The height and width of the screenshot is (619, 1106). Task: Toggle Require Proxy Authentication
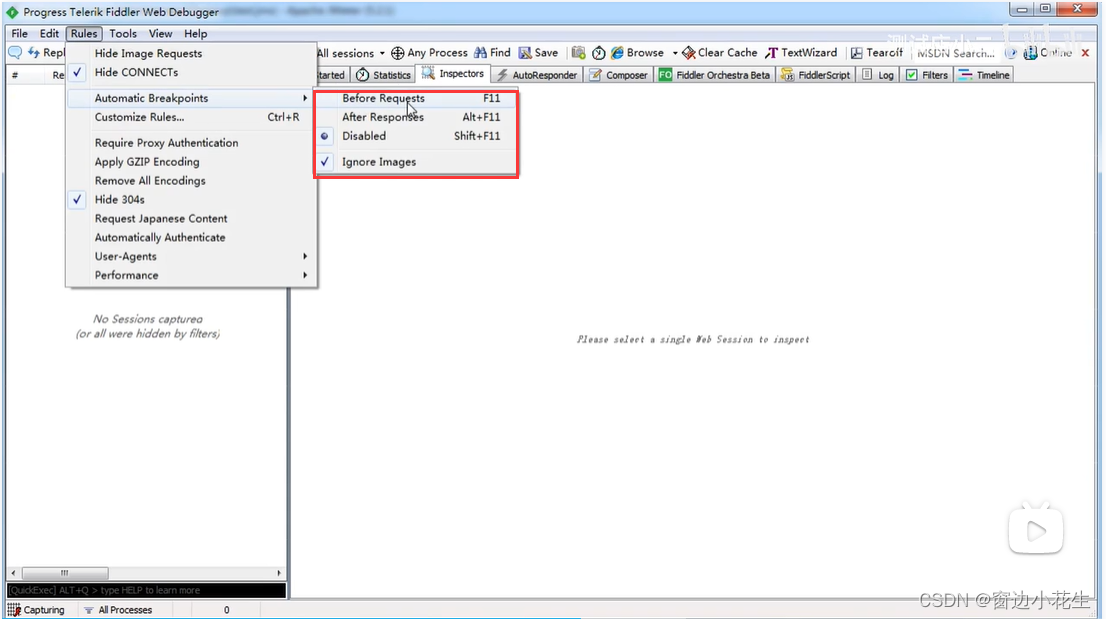[x=191, y=142]
